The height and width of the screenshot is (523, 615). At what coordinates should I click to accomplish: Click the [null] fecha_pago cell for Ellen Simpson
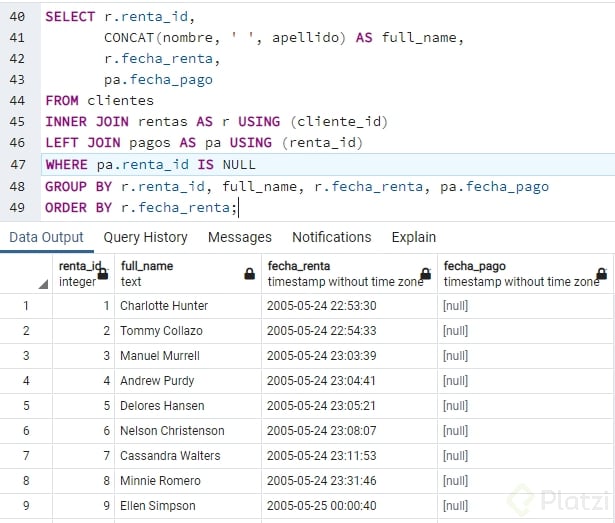click(x=525, y=506)
